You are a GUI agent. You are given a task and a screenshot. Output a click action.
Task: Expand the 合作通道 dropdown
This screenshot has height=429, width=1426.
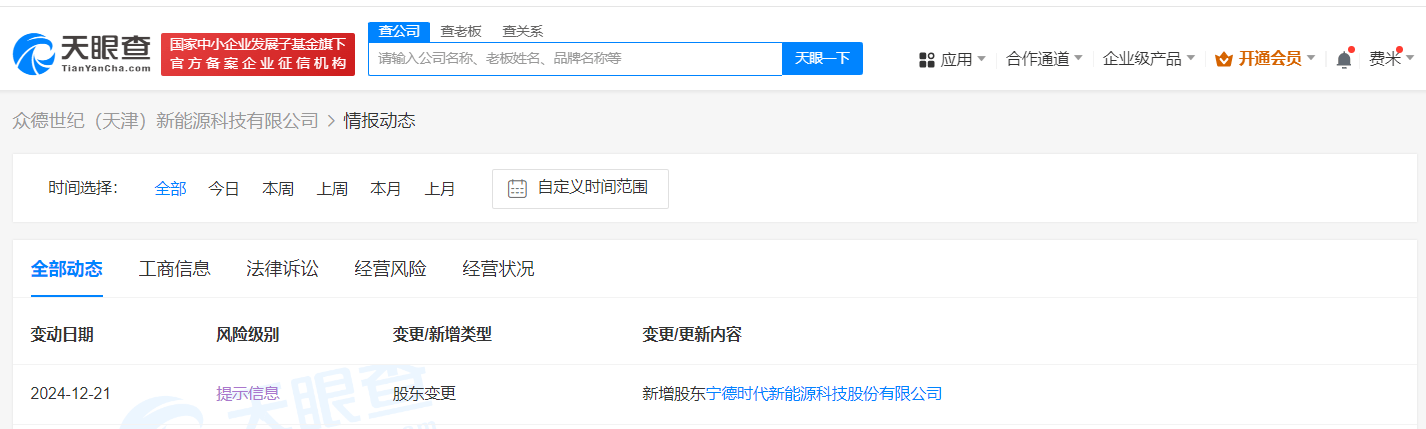1045,59
